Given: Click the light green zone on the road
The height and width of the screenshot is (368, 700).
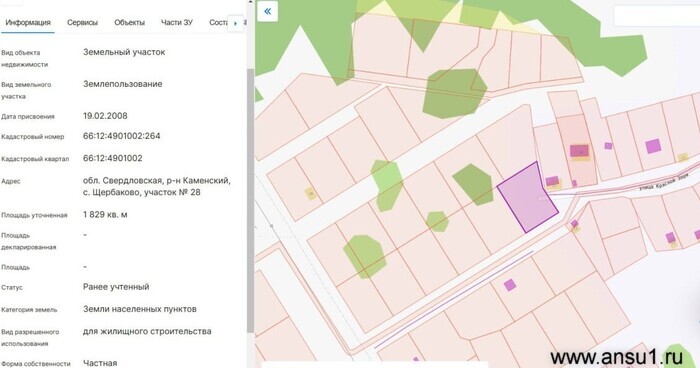Looking at the screenshot, I should pyautogui.click(x=387, y=185).
